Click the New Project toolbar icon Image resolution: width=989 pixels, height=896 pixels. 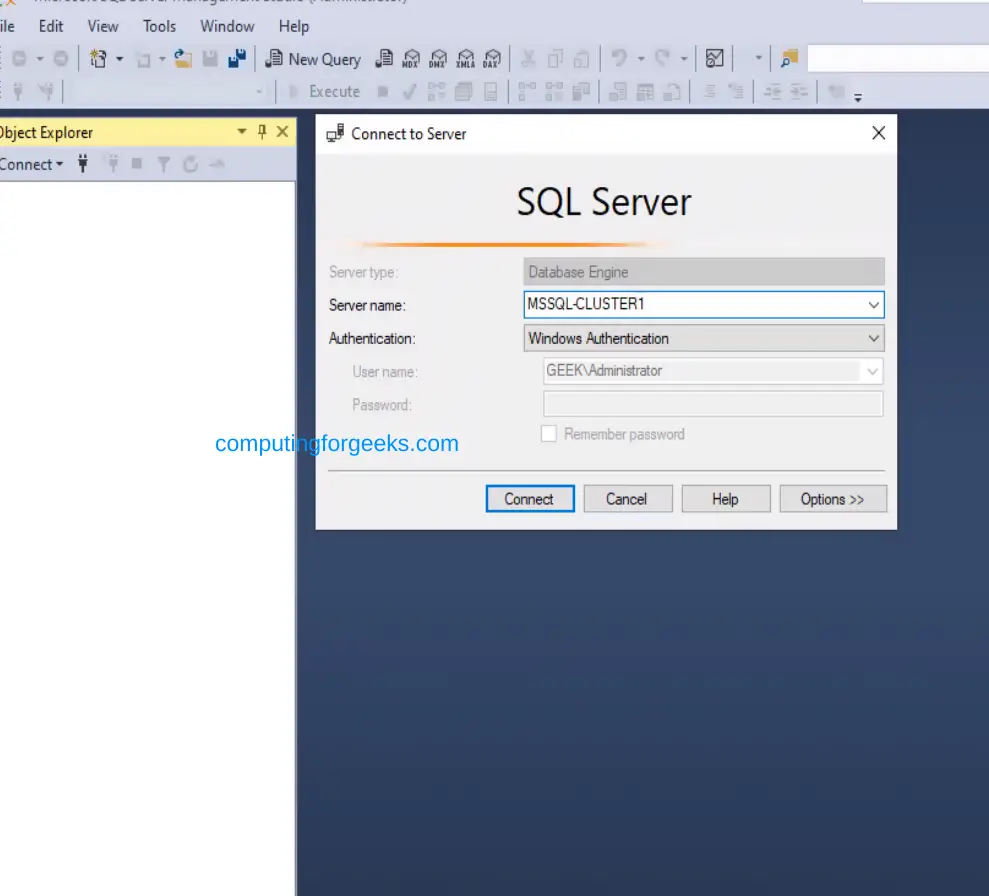[98, 59]
